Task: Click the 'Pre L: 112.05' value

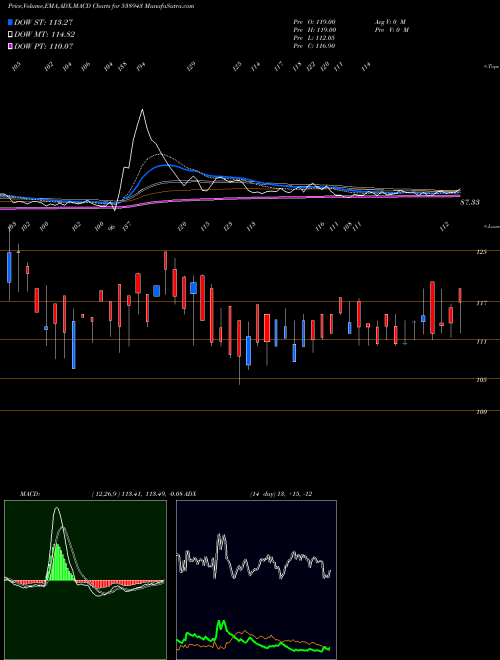Action: pyautogui.click(x=314, y=38)
